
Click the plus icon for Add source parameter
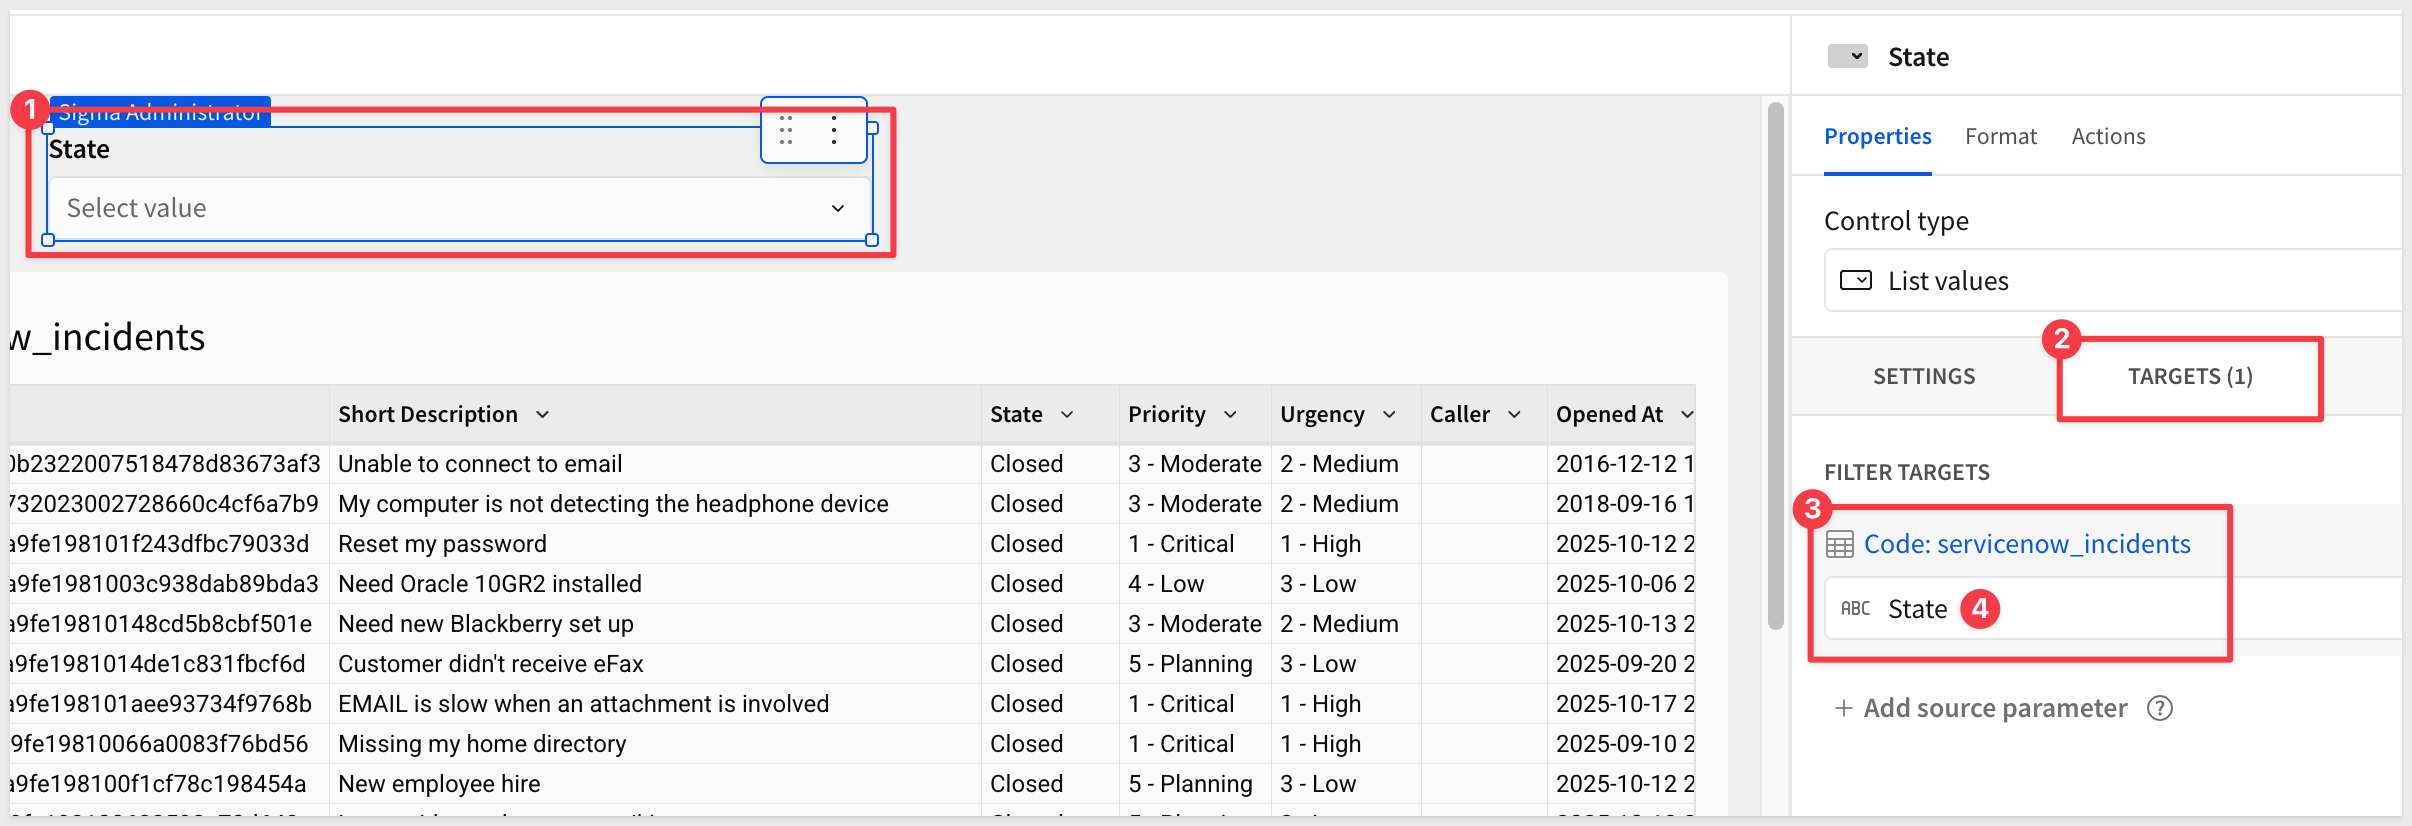coord(1842,708)
